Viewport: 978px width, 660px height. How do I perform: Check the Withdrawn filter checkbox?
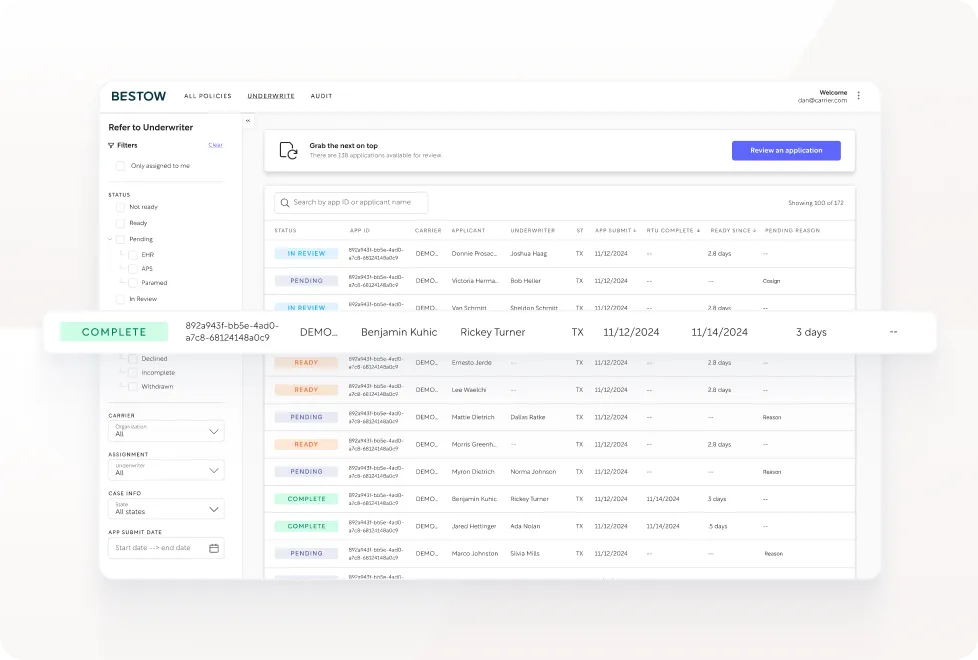[x=133, y=387]
